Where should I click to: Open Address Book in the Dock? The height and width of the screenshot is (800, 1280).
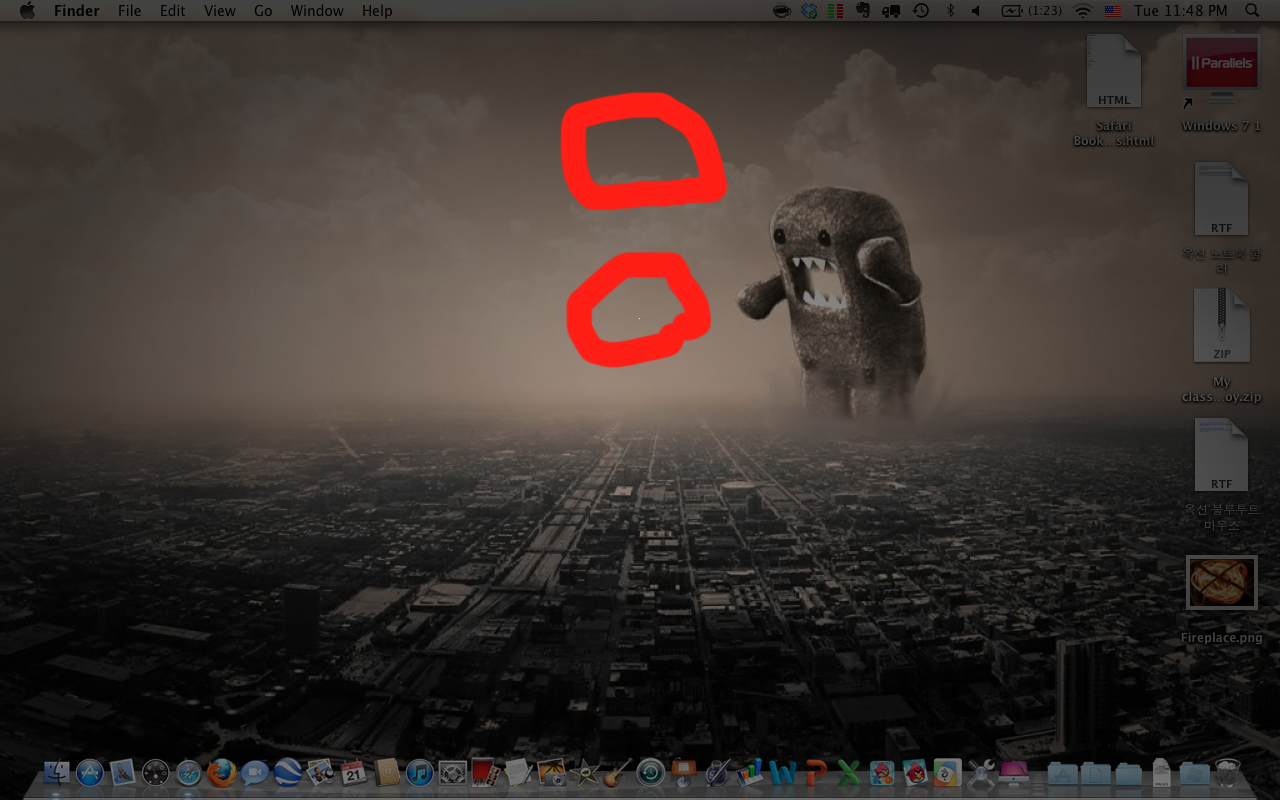coord(387,773)
